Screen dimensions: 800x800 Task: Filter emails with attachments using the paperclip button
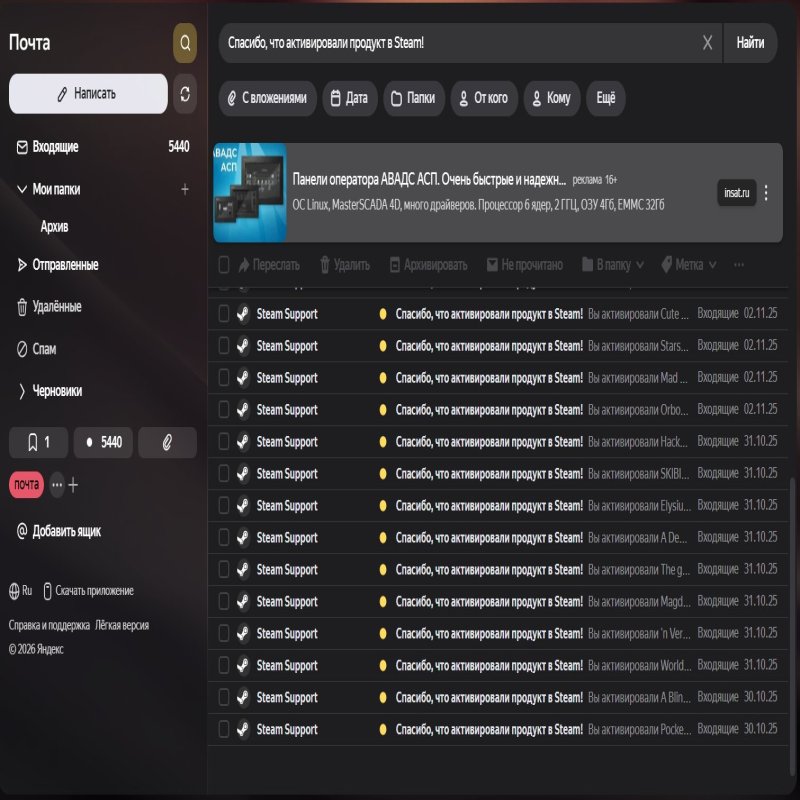click(167, 442)
